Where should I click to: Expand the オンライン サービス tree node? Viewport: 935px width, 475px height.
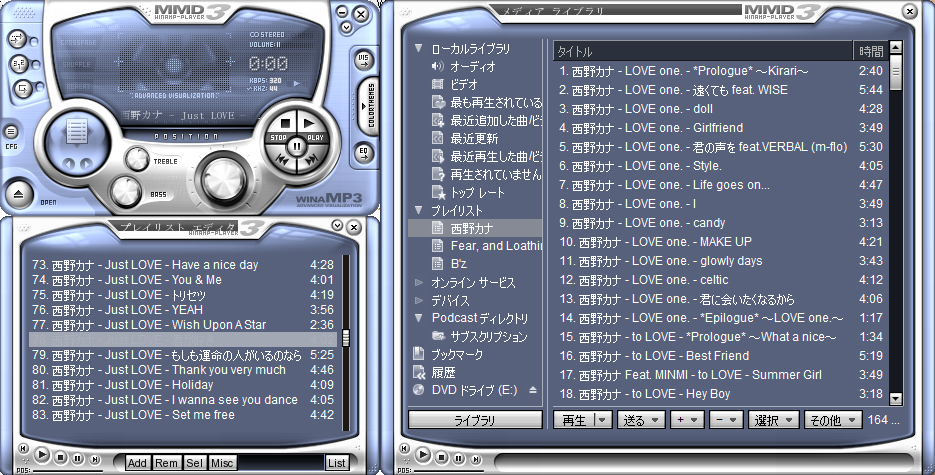pos(419,282)
